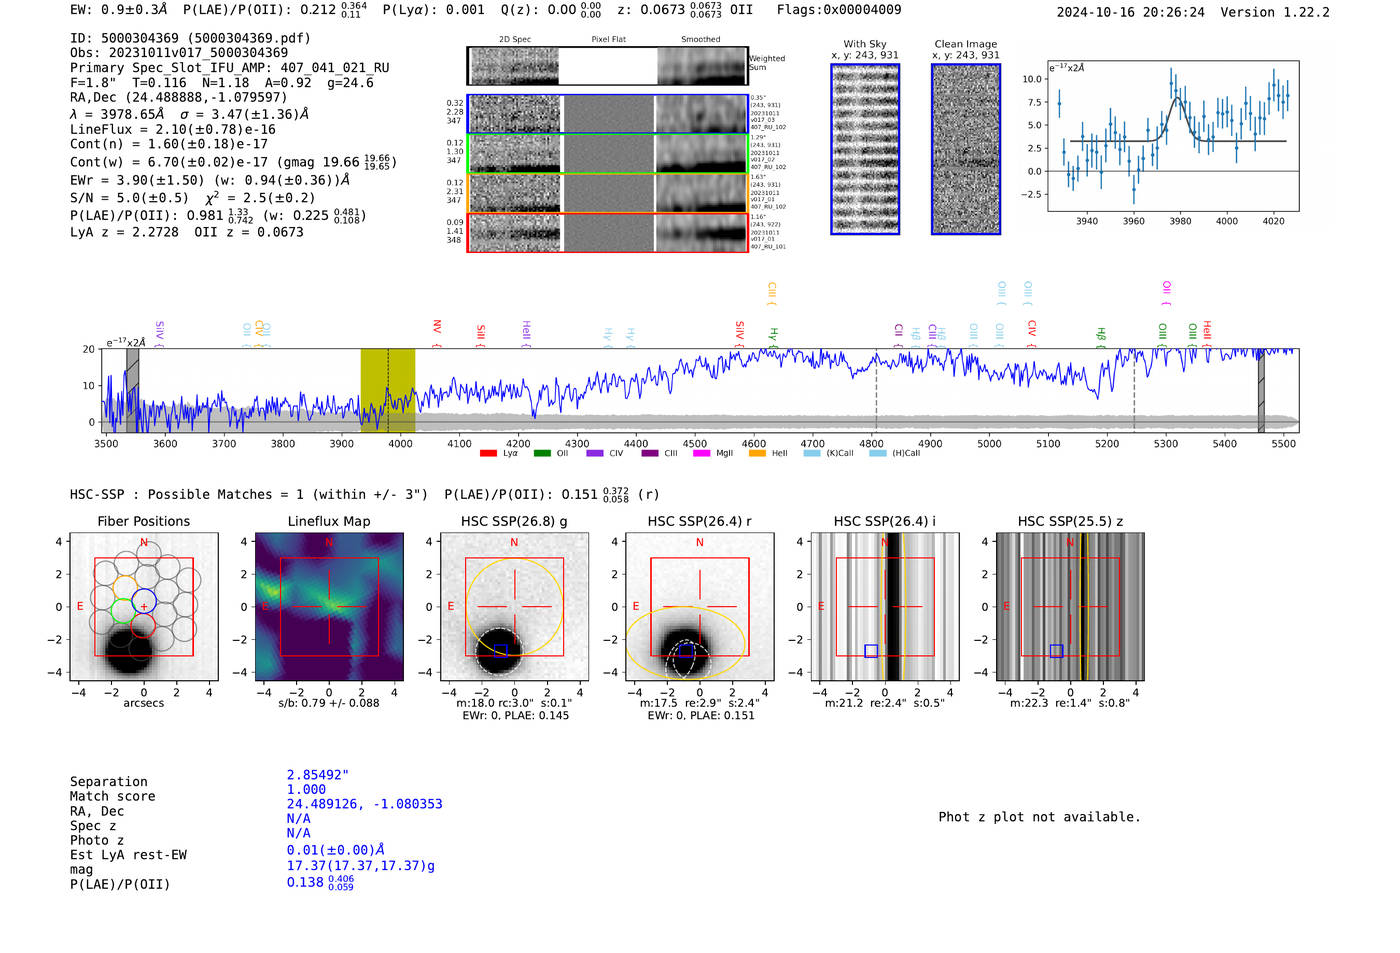This screenshot has width=1400, height=953.
Task: Click the Smoothed column header
Action: click(701, 39)
